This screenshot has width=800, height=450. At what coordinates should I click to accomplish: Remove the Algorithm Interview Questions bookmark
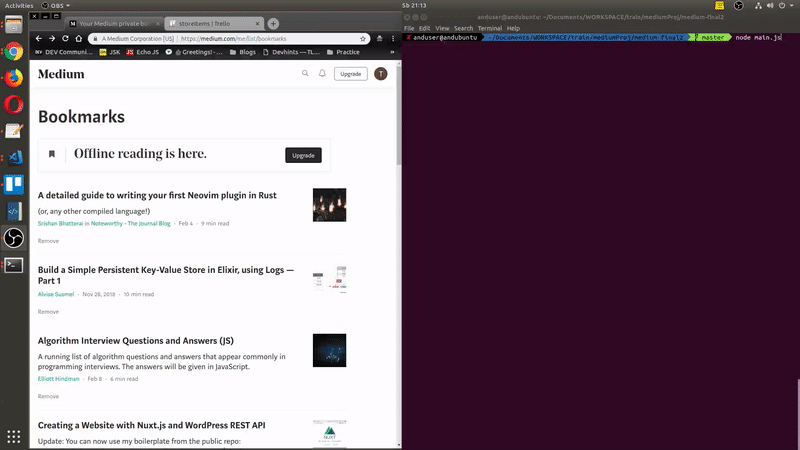click(48, 396)
